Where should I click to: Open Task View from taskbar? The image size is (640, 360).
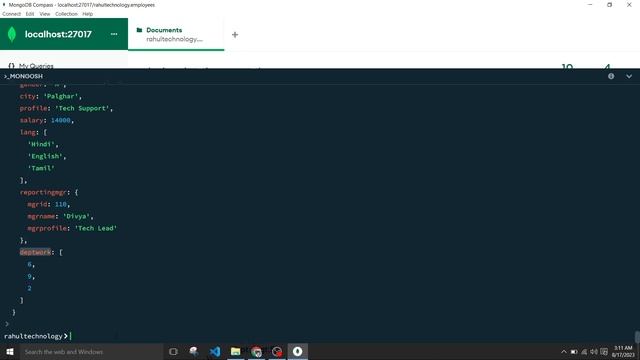tap(173, 351)
